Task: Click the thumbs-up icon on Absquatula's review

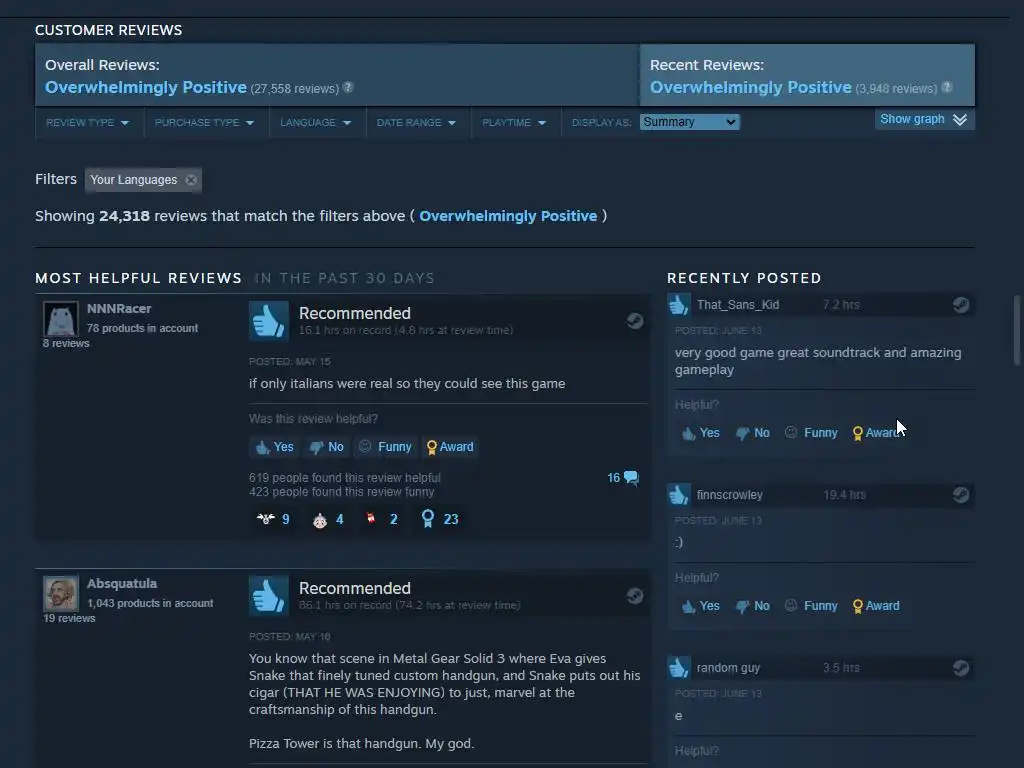Action: 268,596
